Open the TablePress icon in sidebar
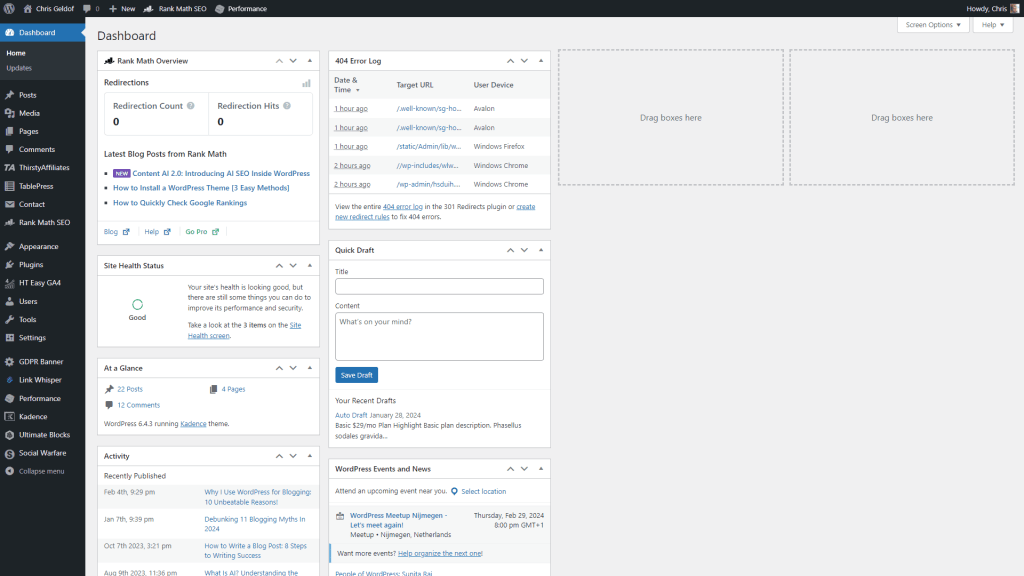Viewport: 1024px width, 576px height. (x=10, y=186)
